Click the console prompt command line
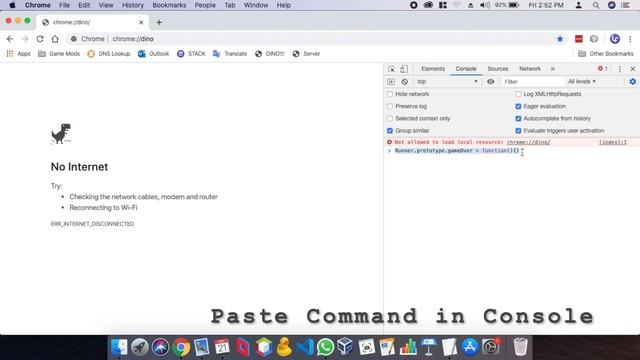The width and height of the screenshot is (640, 360). (512, 151)
